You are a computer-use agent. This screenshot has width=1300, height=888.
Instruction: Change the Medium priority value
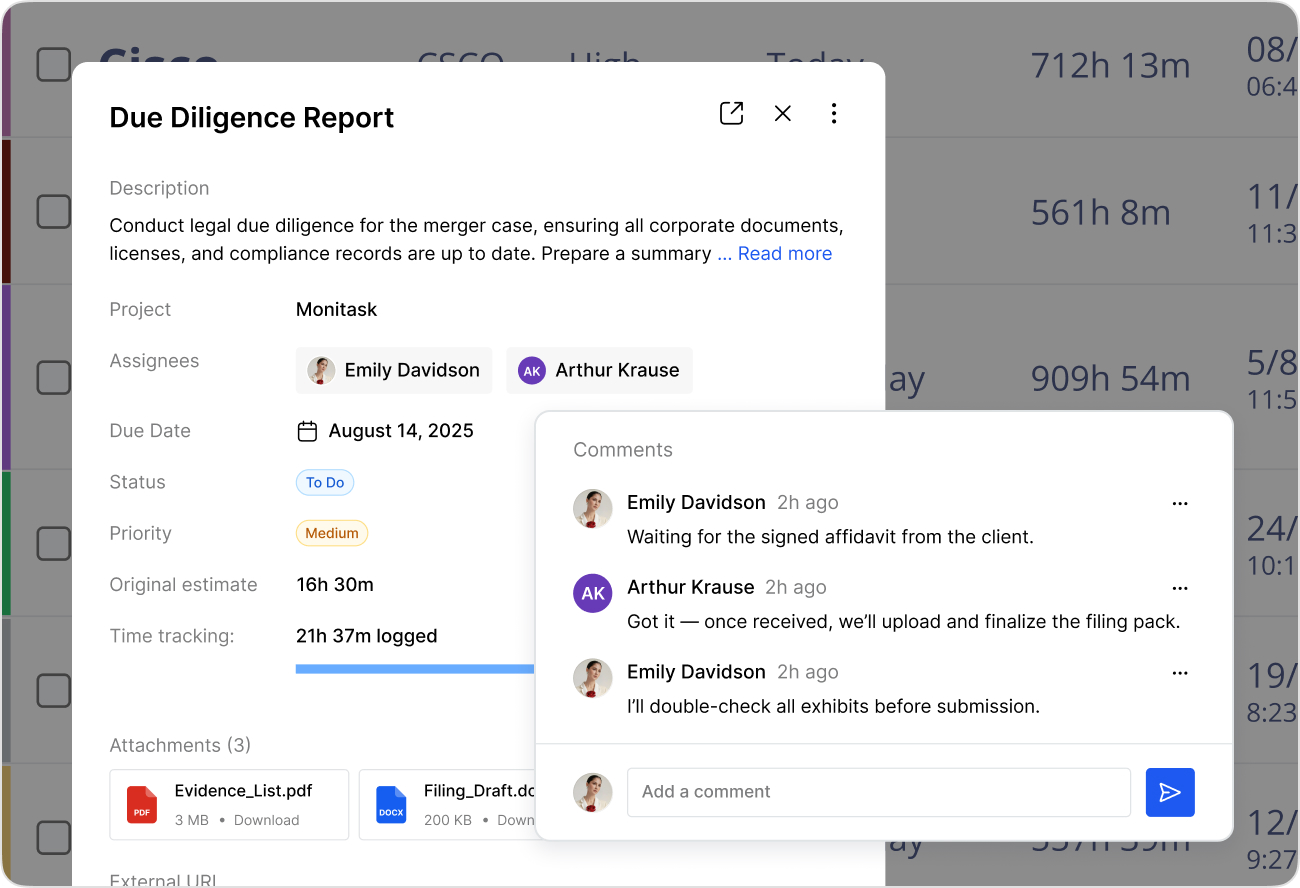click(331, 533)
